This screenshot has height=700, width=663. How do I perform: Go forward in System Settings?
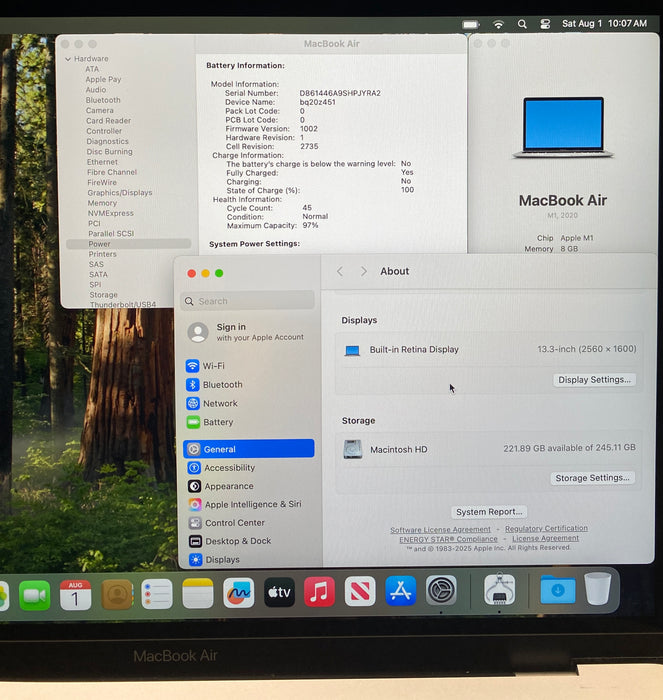pyautogui.click(x=364, y=271)
